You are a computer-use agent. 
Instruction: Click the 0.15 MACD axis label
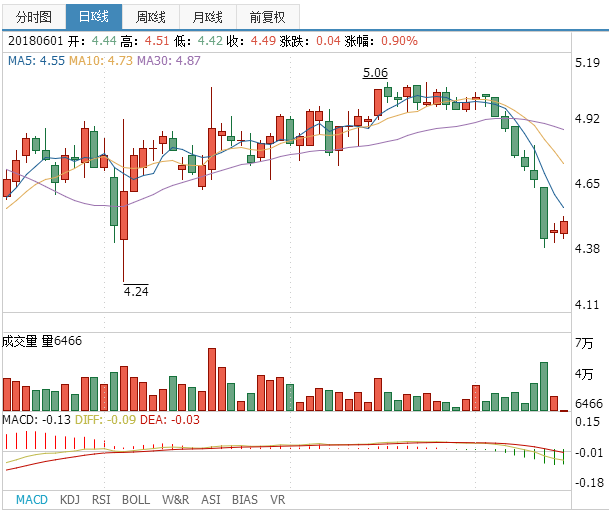pos(587,421)
